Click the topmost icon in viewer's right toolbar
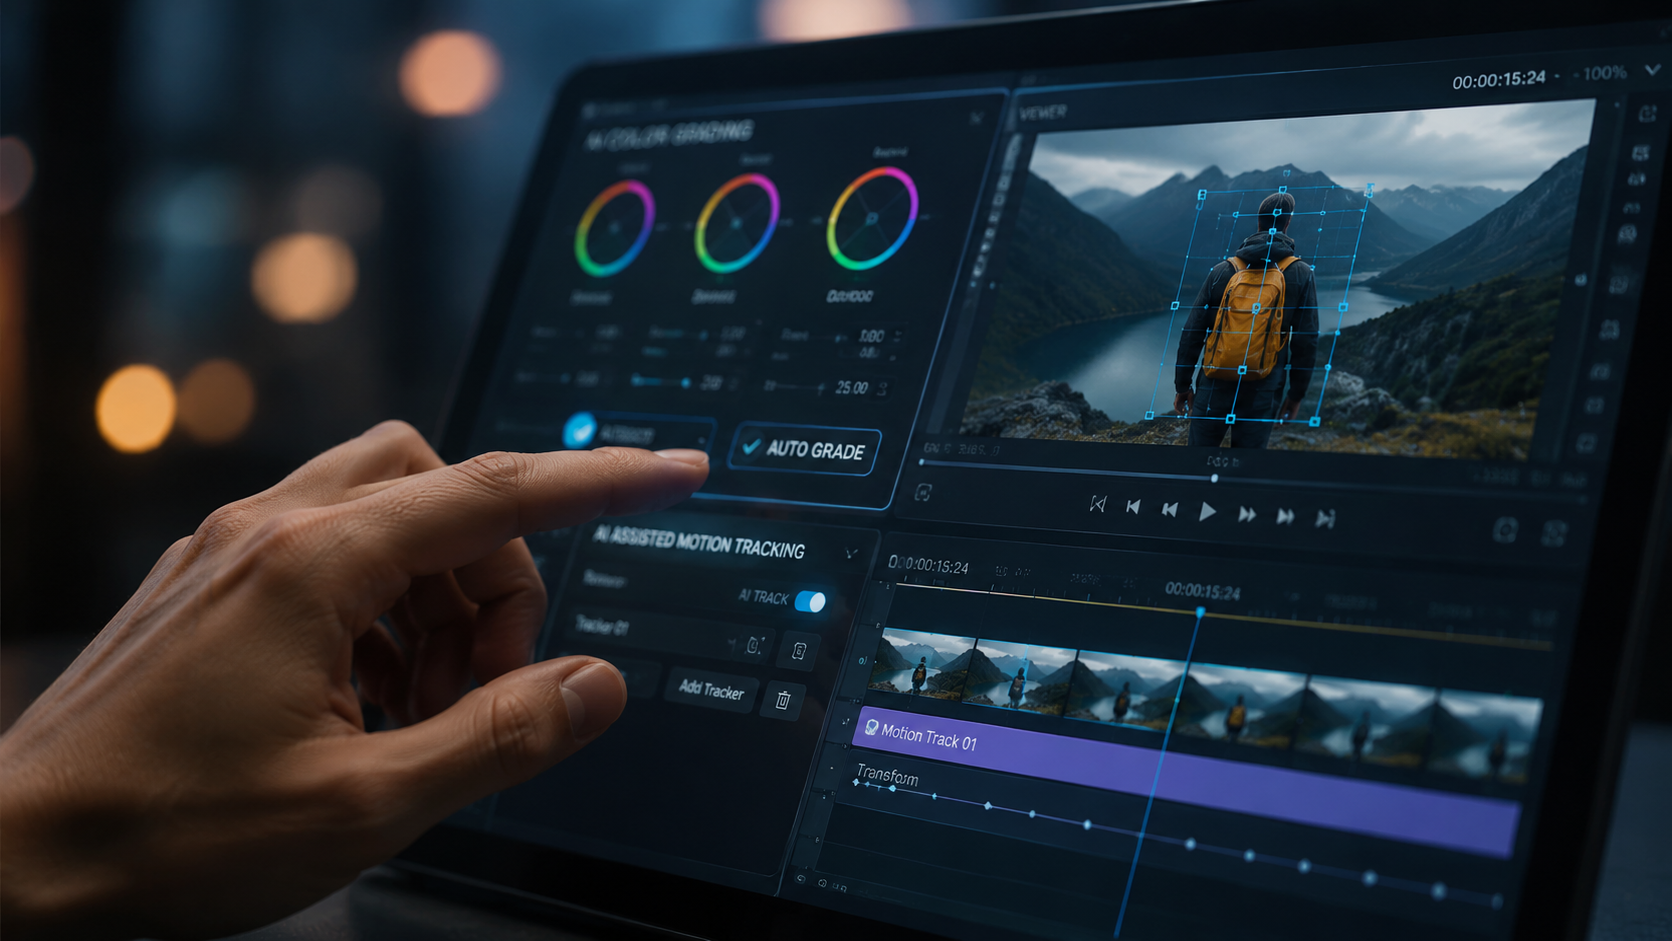The width and height of the screenshot is (1672, 941). point(1647,114)
